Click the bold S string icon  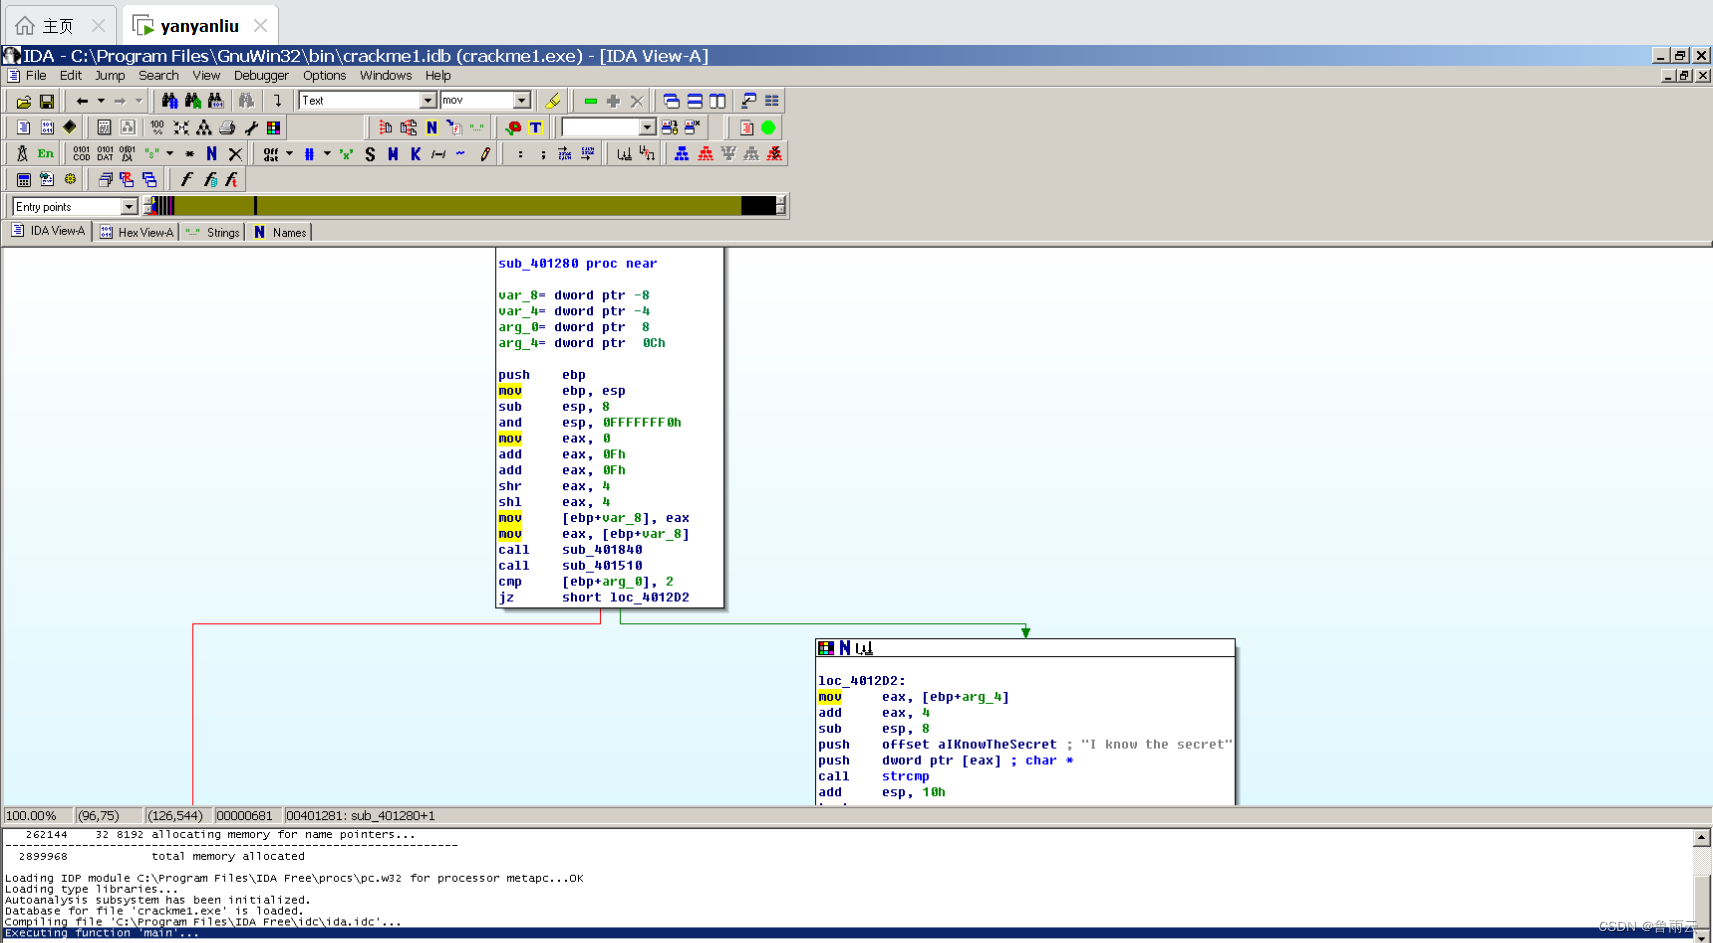370,154
